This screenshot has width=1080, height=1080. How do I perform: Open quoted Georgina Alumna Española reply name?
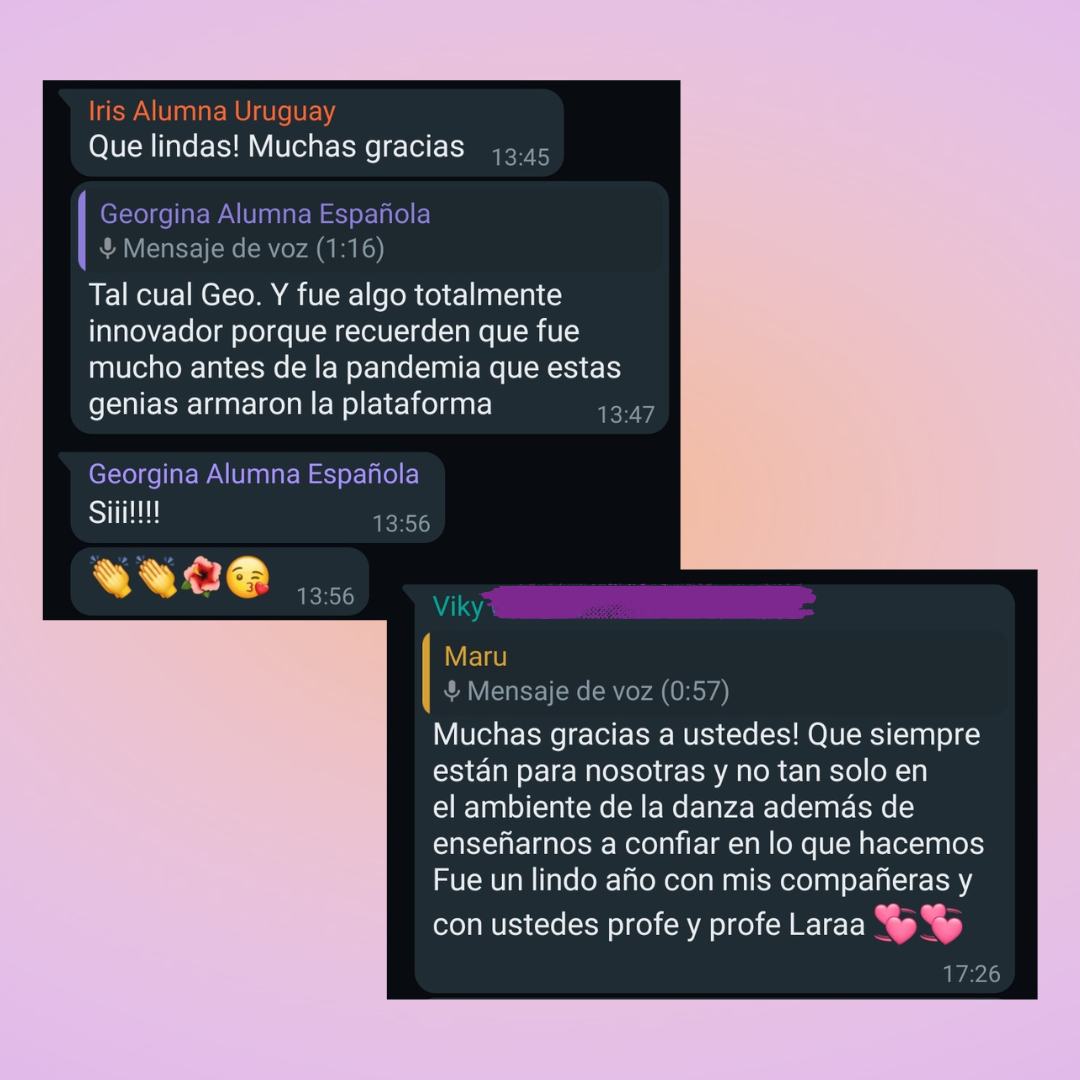(x=265, y=214)
